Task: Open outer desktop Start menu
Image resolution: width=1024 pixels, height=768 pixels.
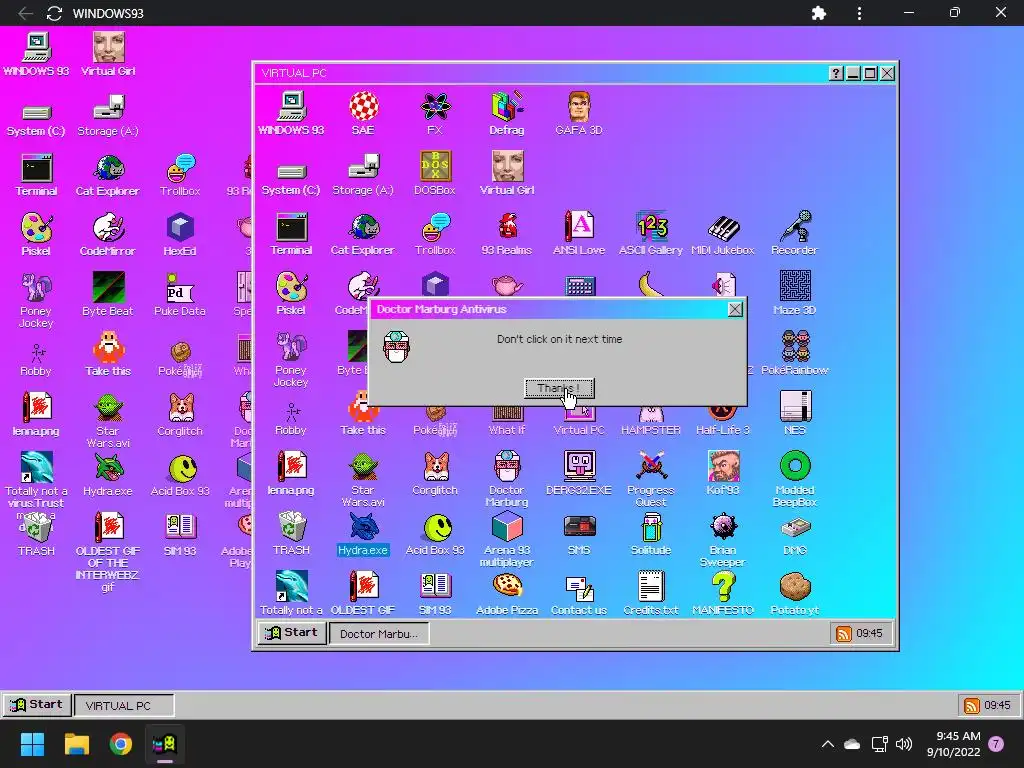Action: [37, 705]
